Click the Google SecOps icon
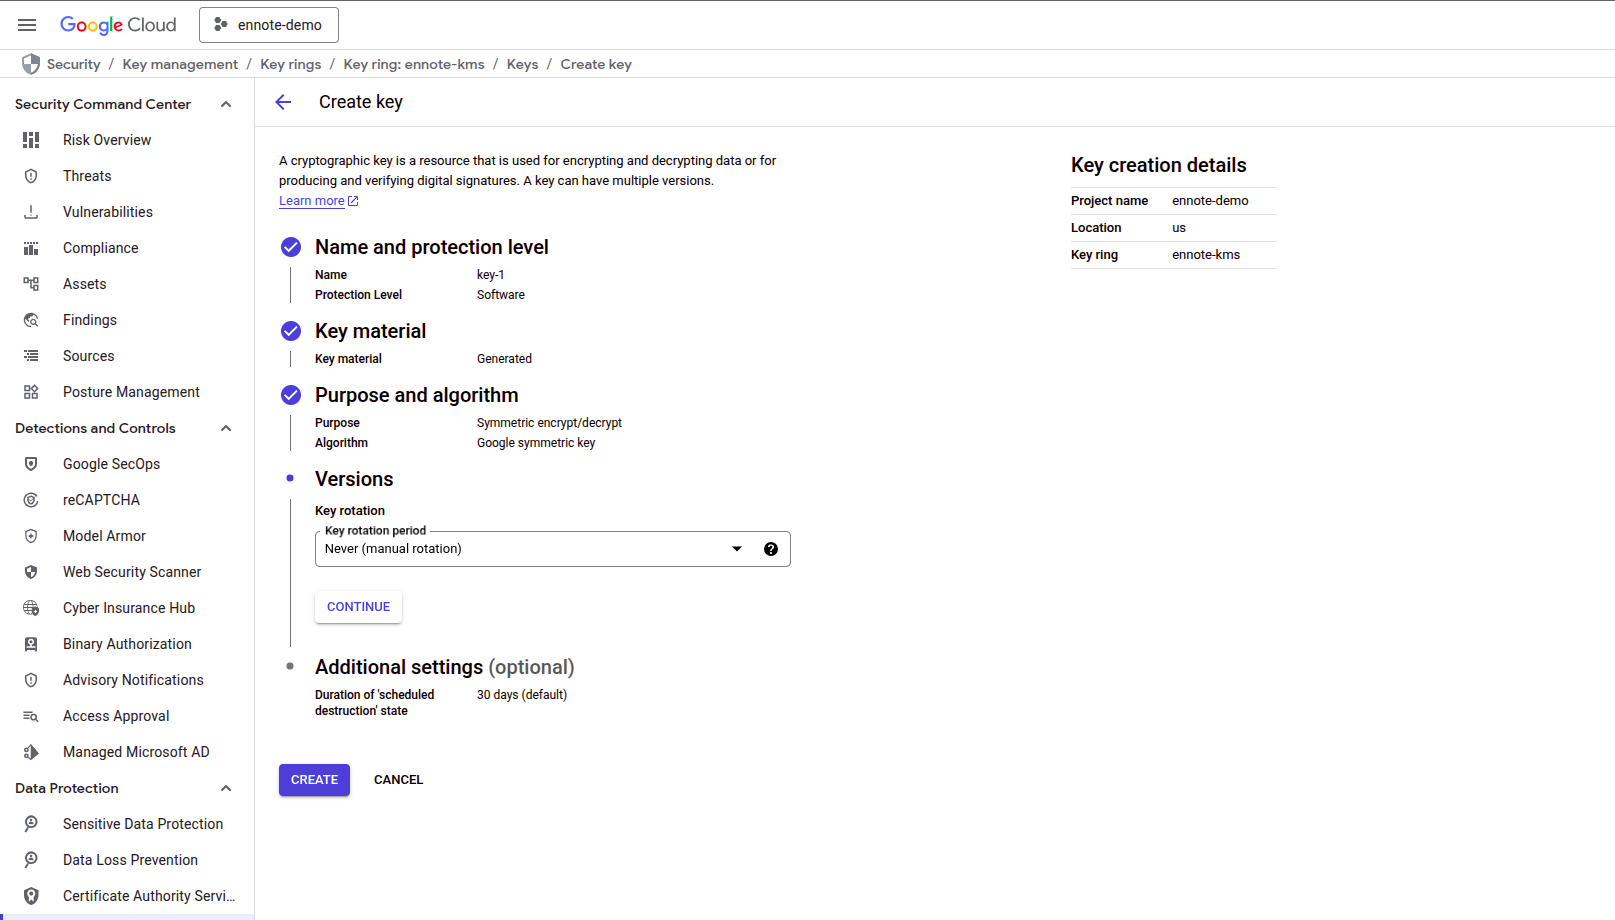The image size is (1615, 920). [x=31, y=464]
